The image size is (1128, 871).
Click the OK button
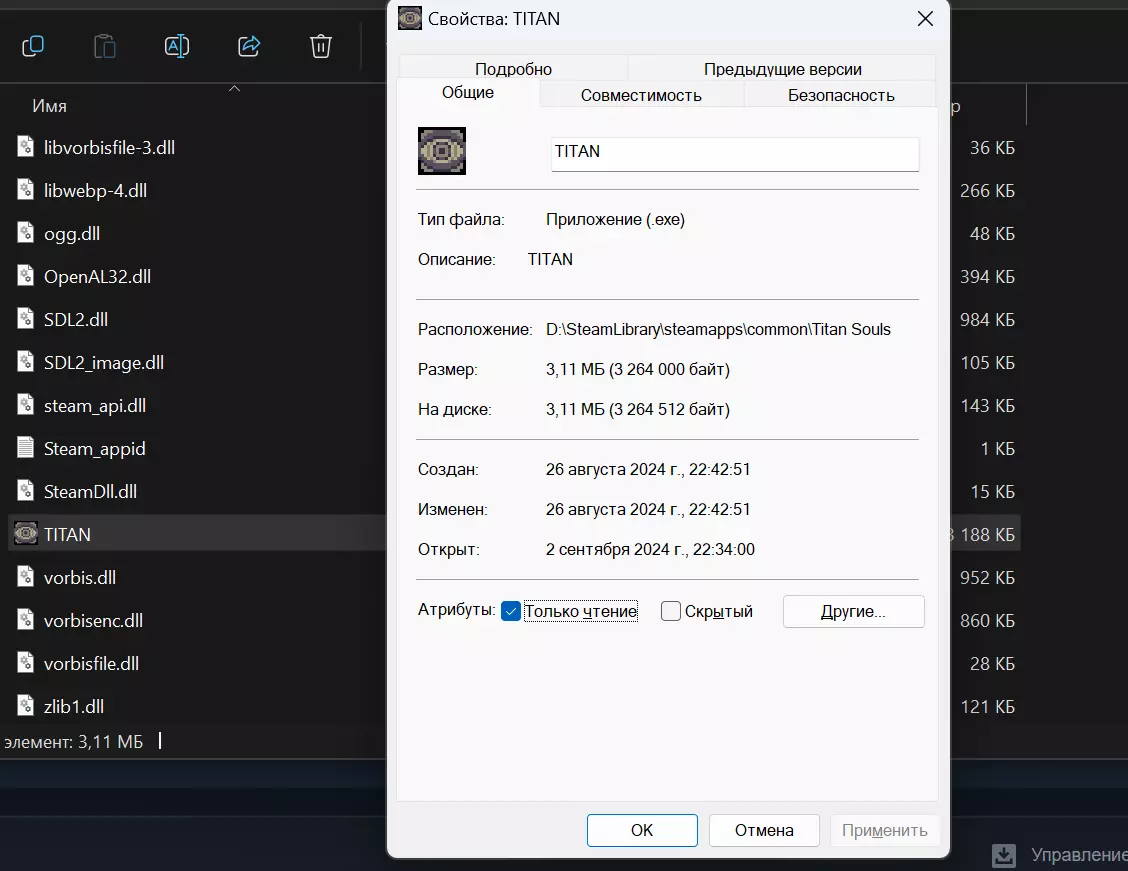pos(642,831)
